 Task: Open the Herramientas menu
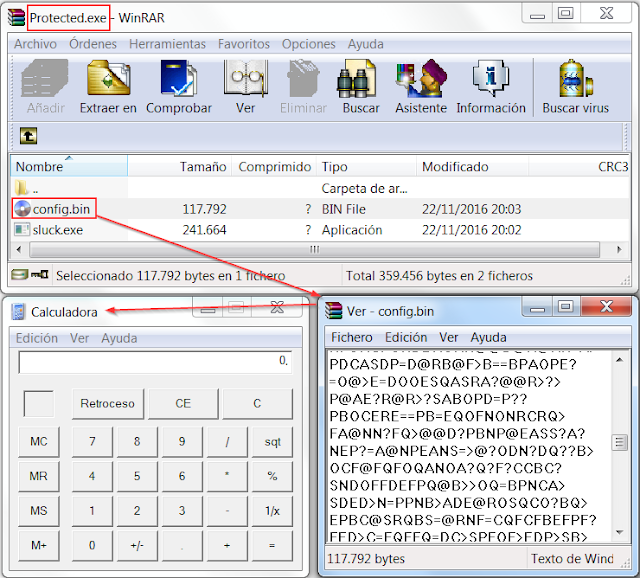tap(167, 44)
